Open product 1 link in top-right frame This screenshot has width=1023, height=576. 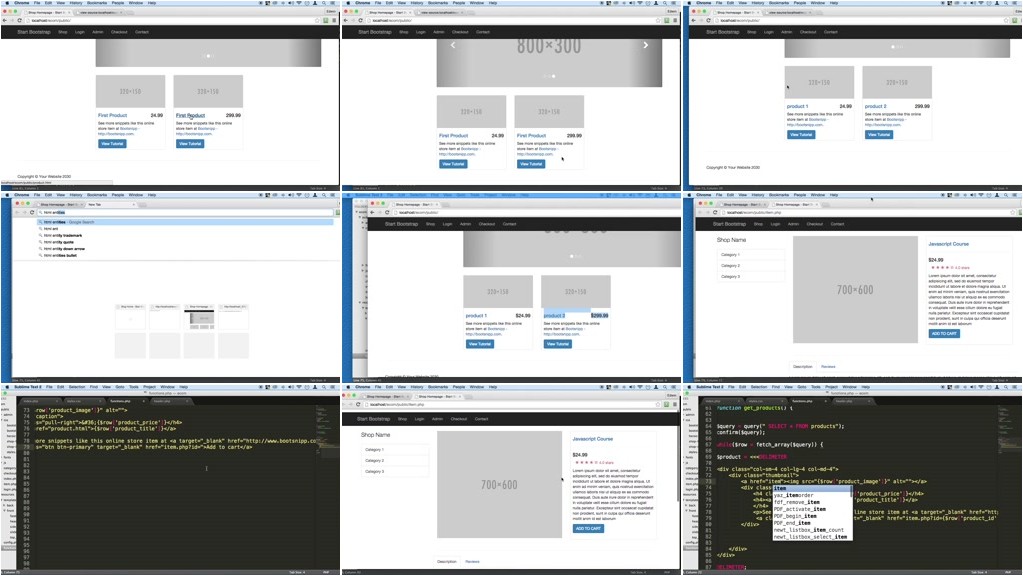797,106
